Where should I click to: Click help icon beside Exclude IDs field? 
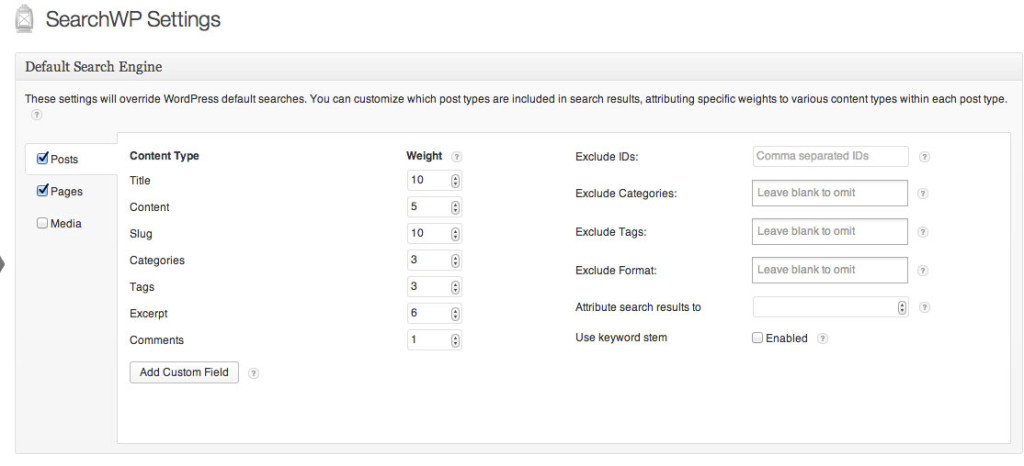pos(925,157)
